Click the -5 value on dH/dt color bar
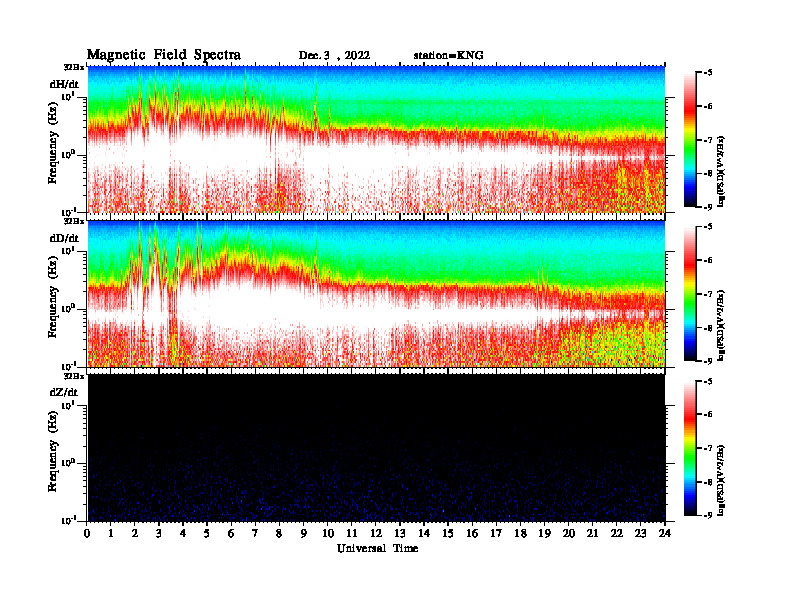792x612 pixels. tap(708, 73)
